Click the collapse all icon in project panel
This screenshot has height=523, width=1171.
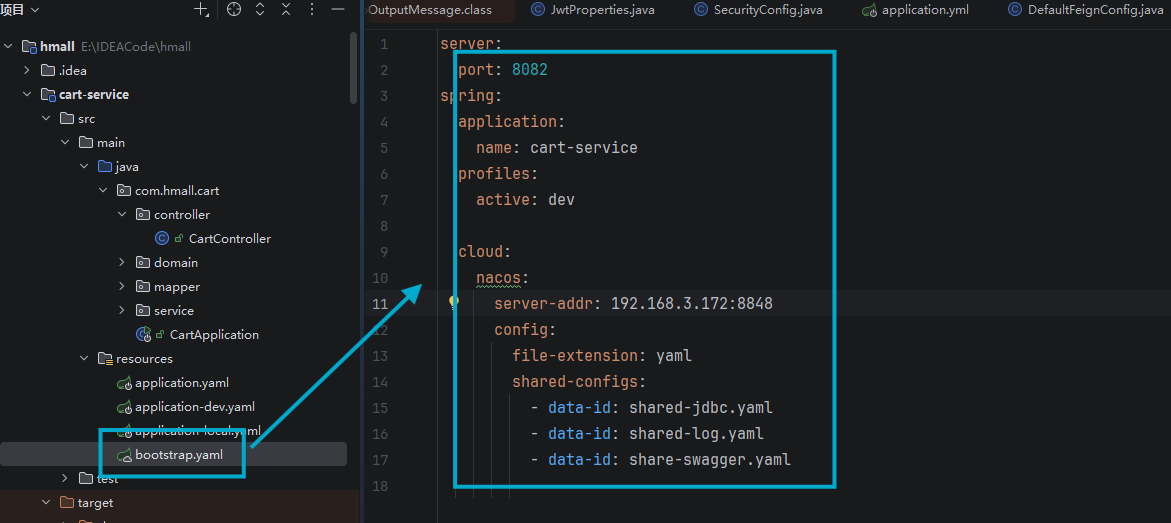[x=285, y=10]
